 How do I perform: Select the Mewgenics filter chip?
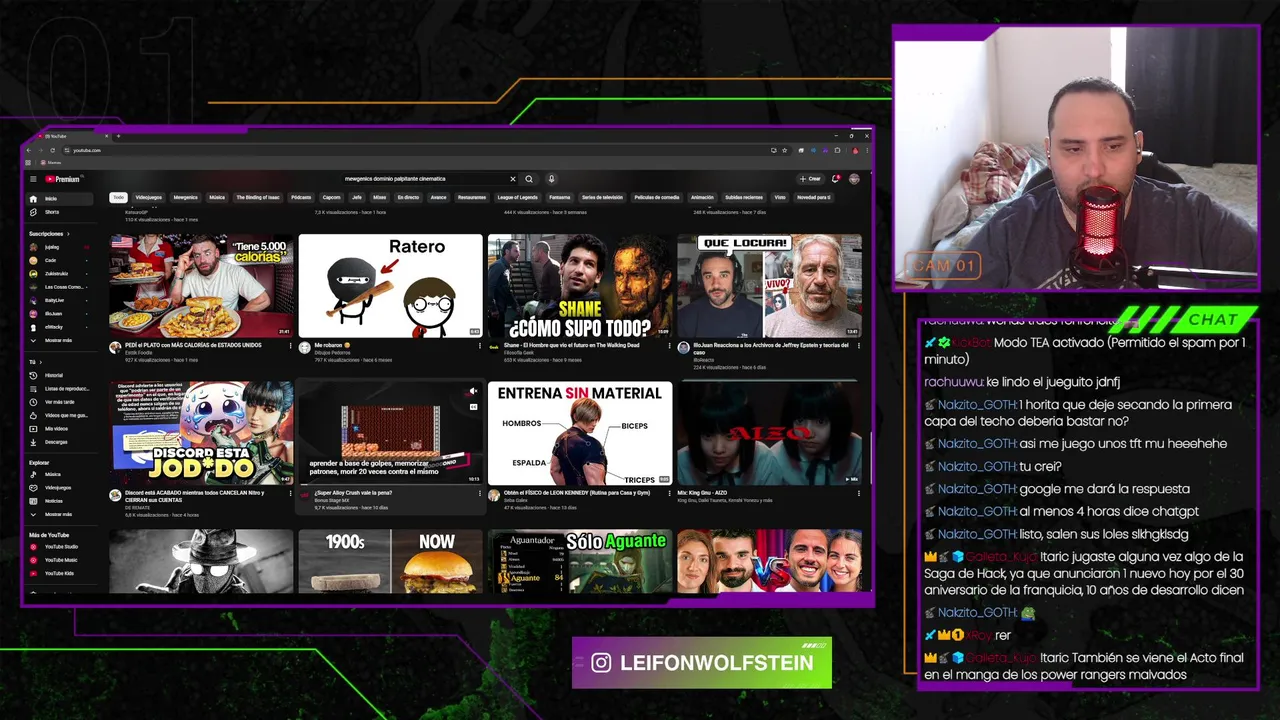click(186, 197)
